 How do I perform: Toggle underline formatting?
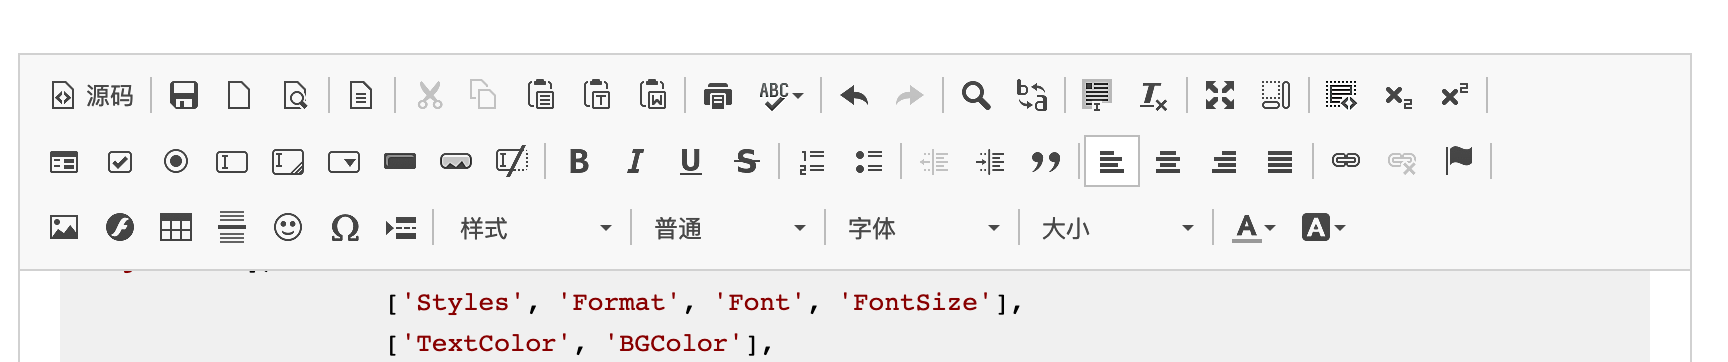click(x=691, y=162)
